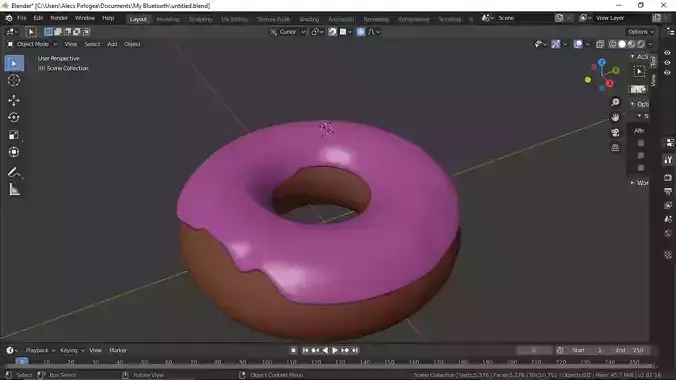Switch to solid shading mode
This screenshot has height=380, width=676.
pyautogui.click(x=622, y=44)
